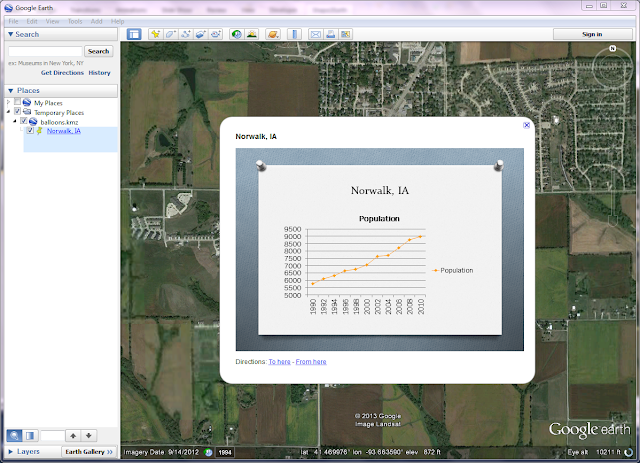The height and width of the screenshot is (463, 640).
Task: Click the empty field beside the Places arrows
Action: click(x=52, y=436)
